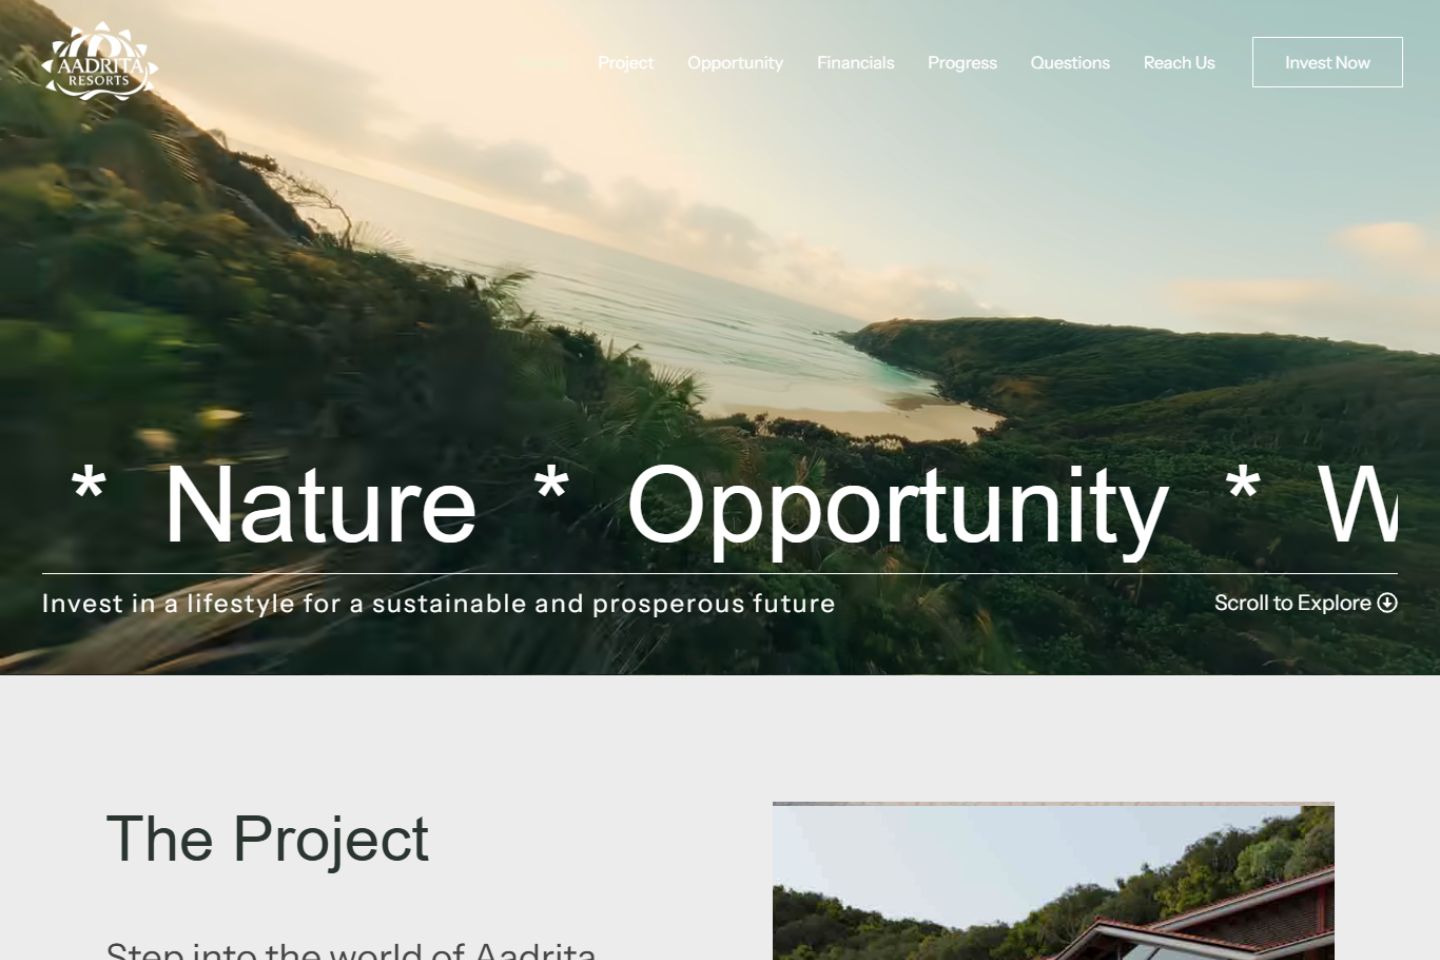Click The Project section heading
The width and height of the screenshot is (1440, 960).
[267, 838]
